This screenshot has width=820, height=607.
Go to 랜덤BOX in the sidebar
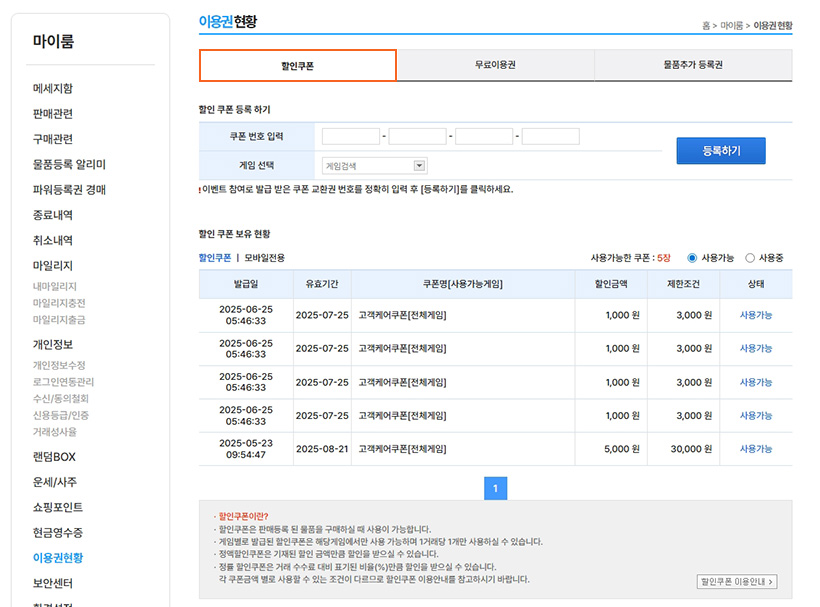pyautogui.click(x=54, y=457)
